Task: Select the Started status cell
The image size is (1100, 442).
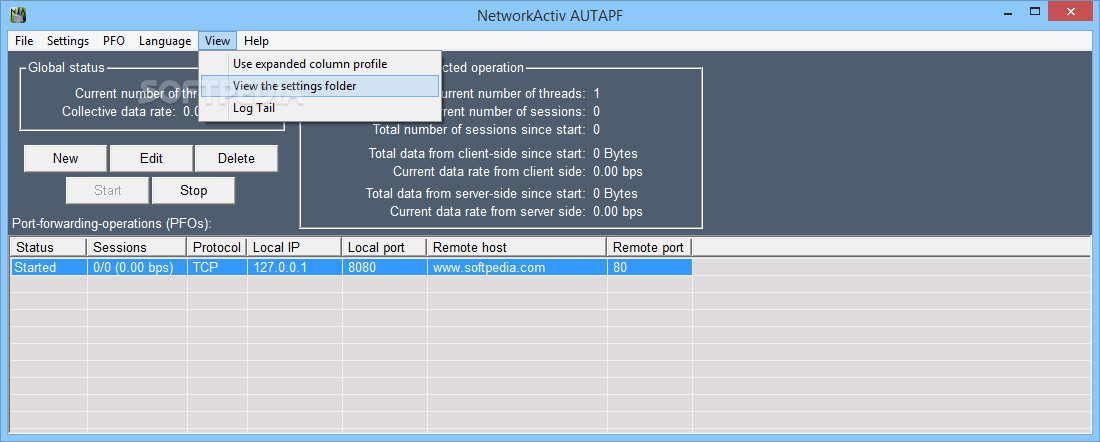Action: [x=48, y=267]
